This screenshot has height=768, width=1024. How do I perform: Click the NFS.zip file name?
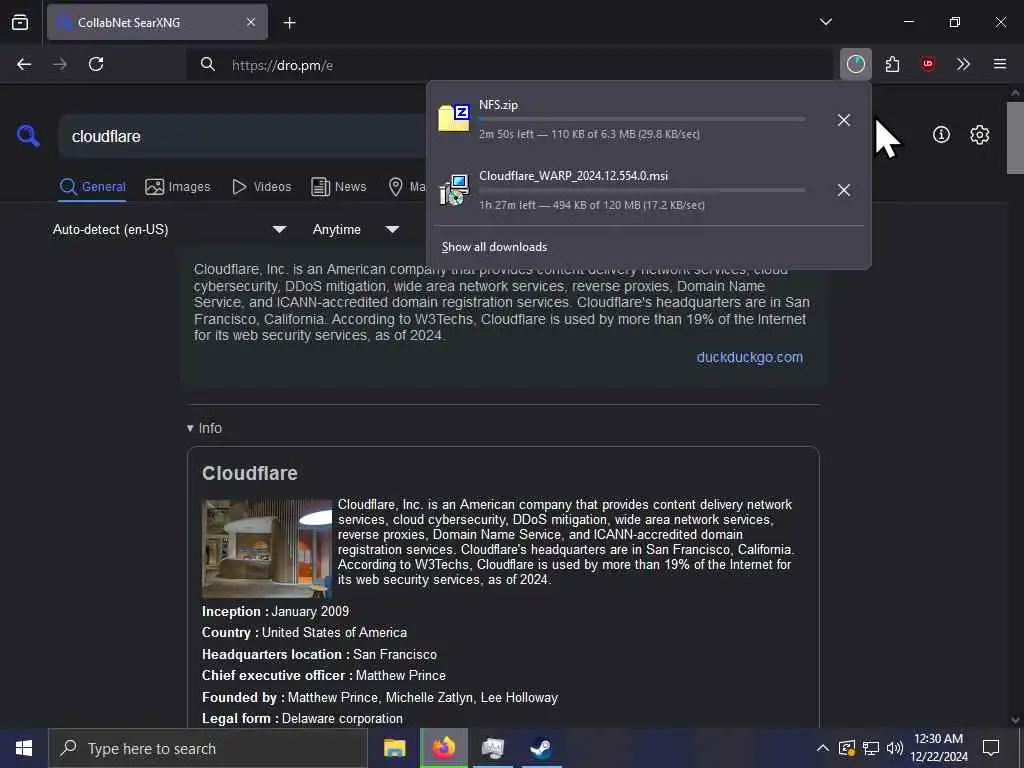point(498,104)
